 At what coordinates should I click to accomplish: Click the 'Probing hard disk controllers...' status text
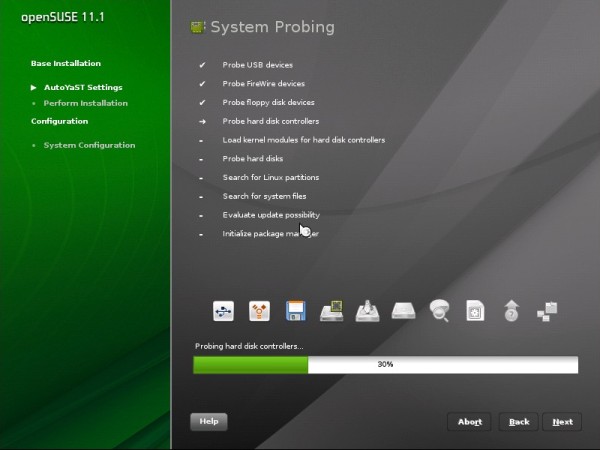[249, 346]
